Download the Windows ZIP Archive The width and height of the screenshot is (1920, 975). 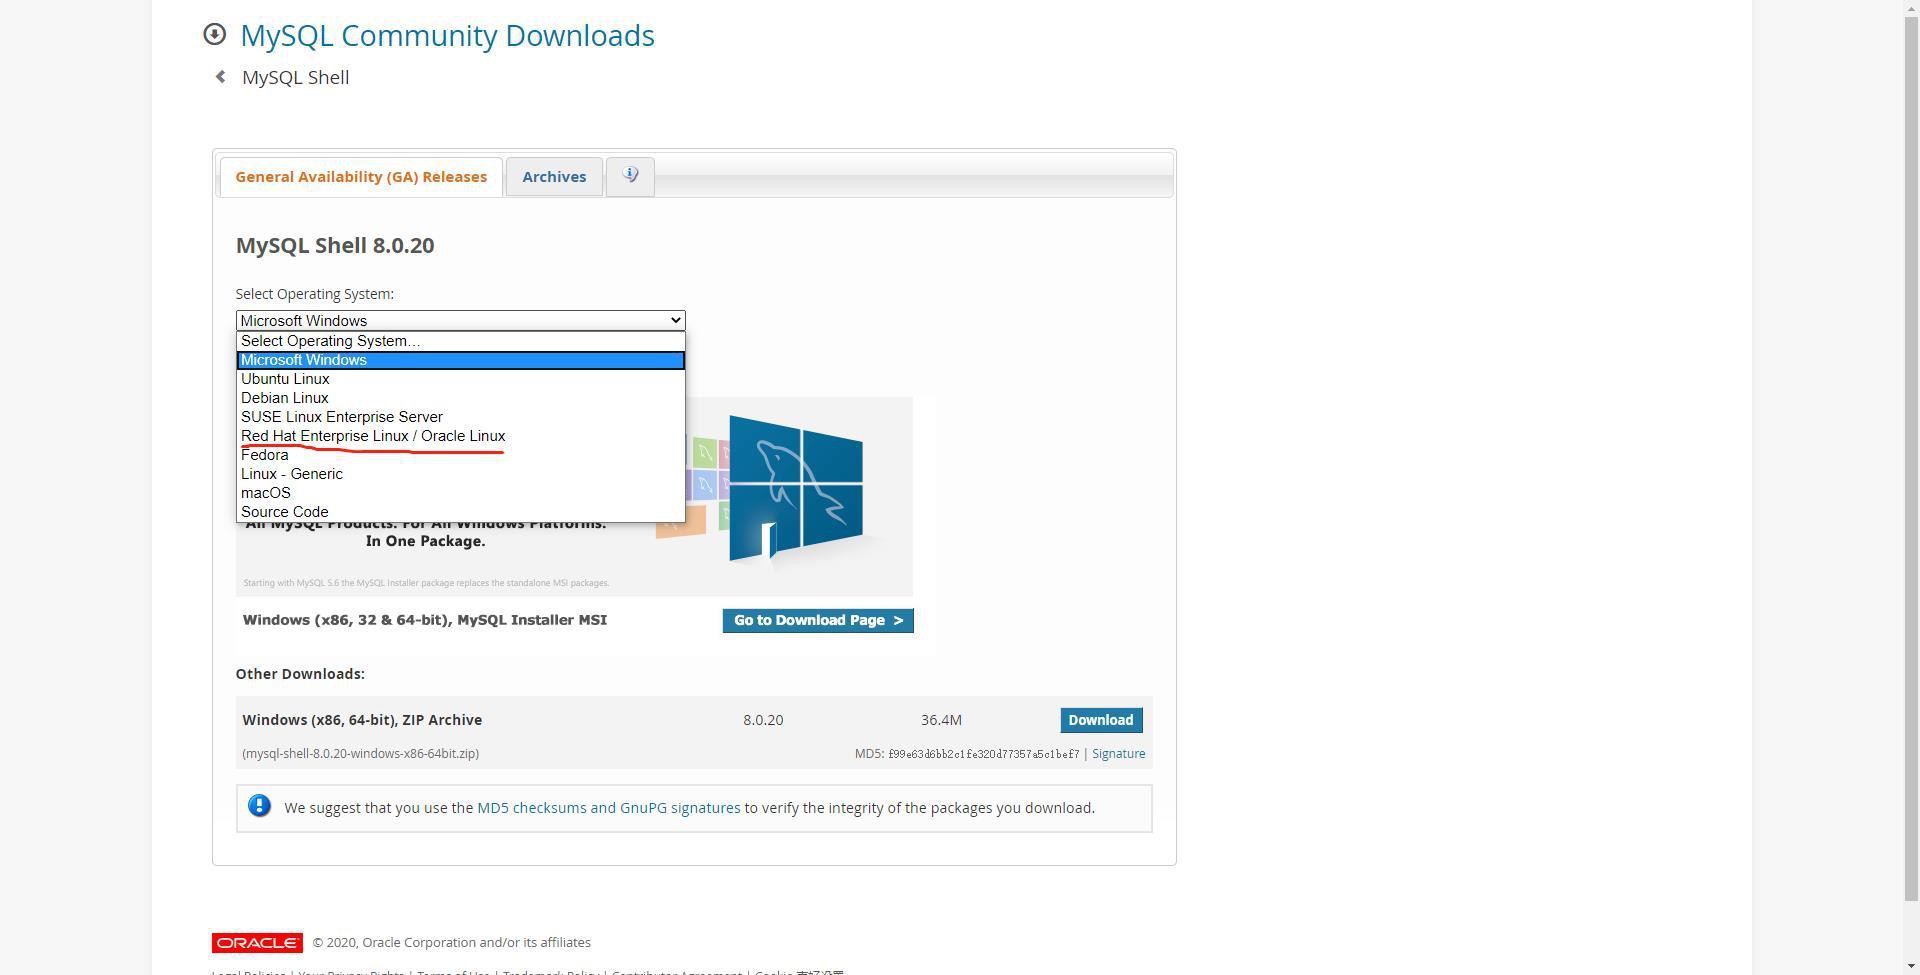click(1101, 720)
